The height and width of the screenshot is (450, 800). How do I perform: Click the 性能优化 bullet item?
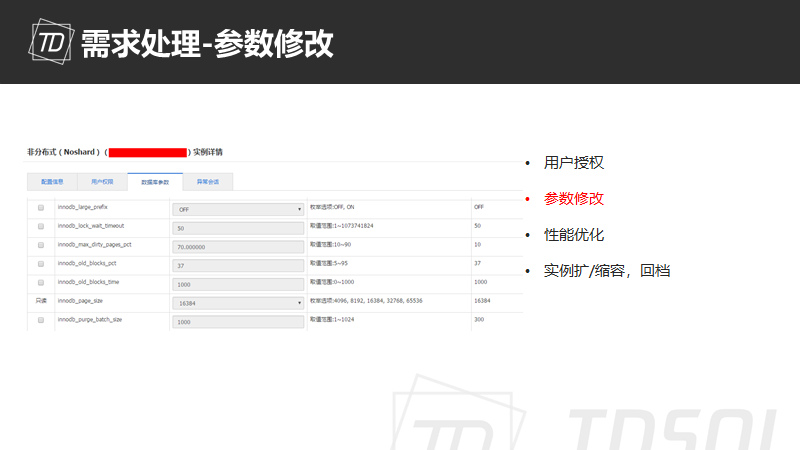point(574,235)
